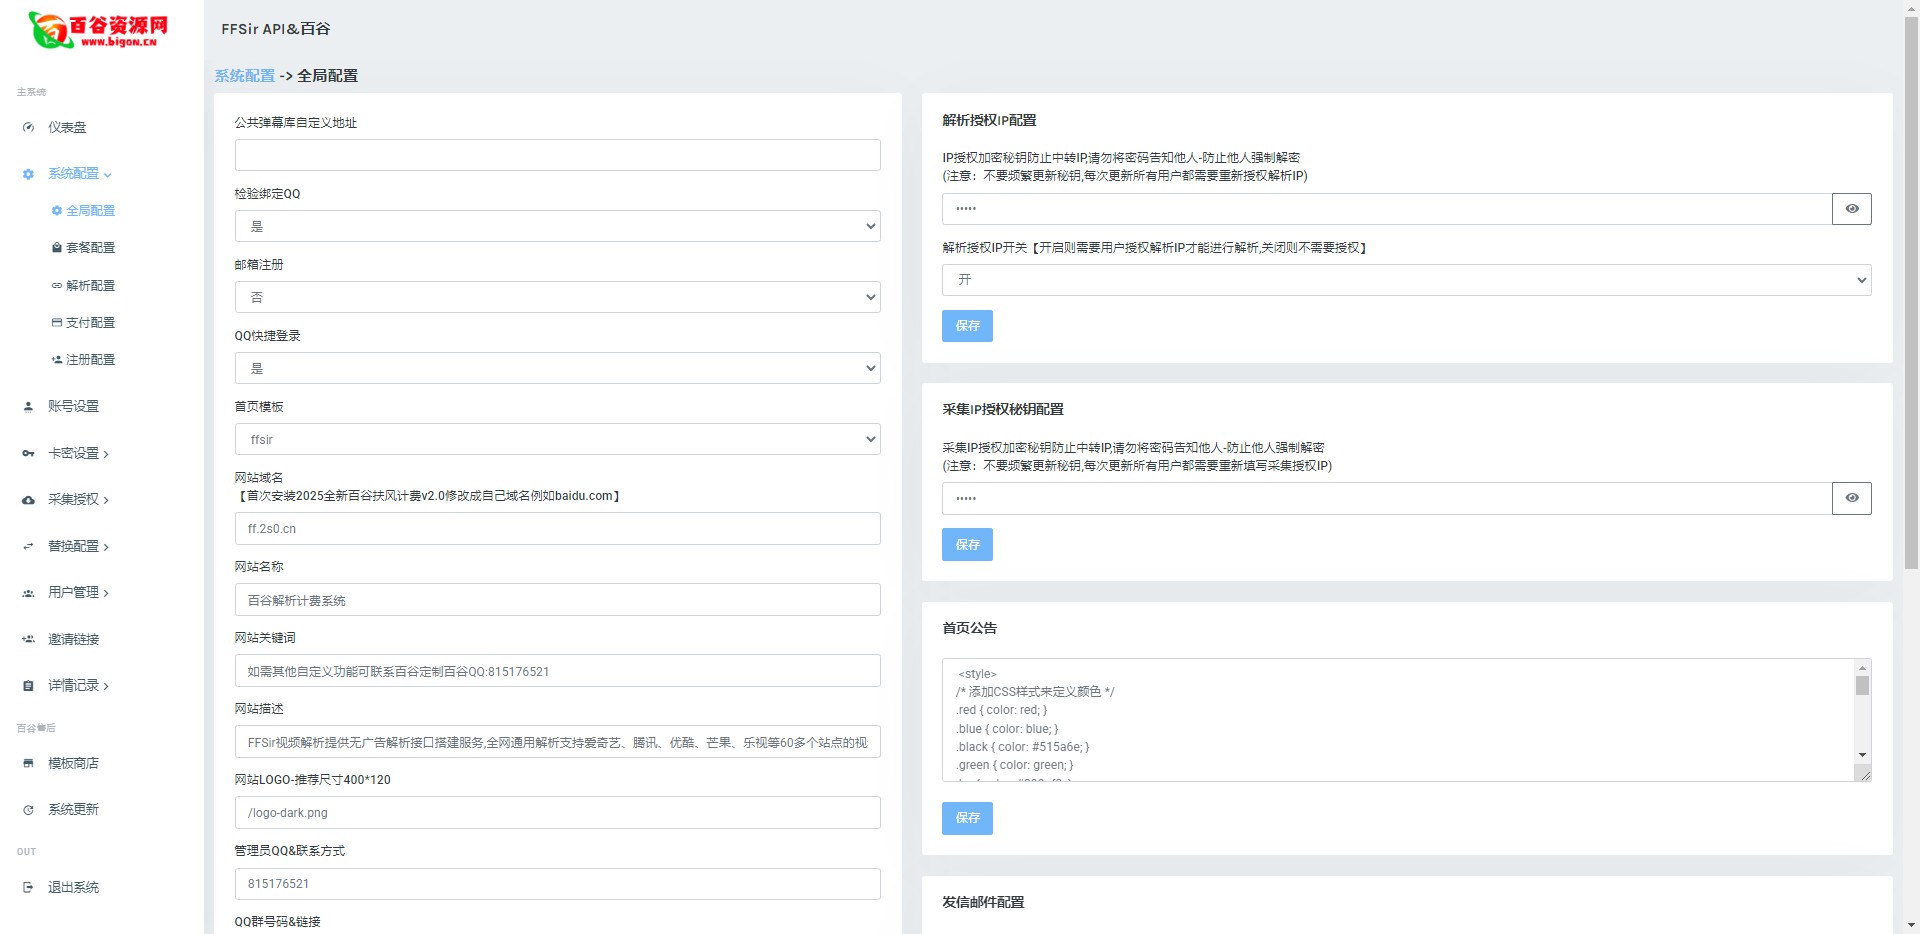Click the 系统配置 breadcrumb link
Viewport: 1920px width, 934px height.
244,76
